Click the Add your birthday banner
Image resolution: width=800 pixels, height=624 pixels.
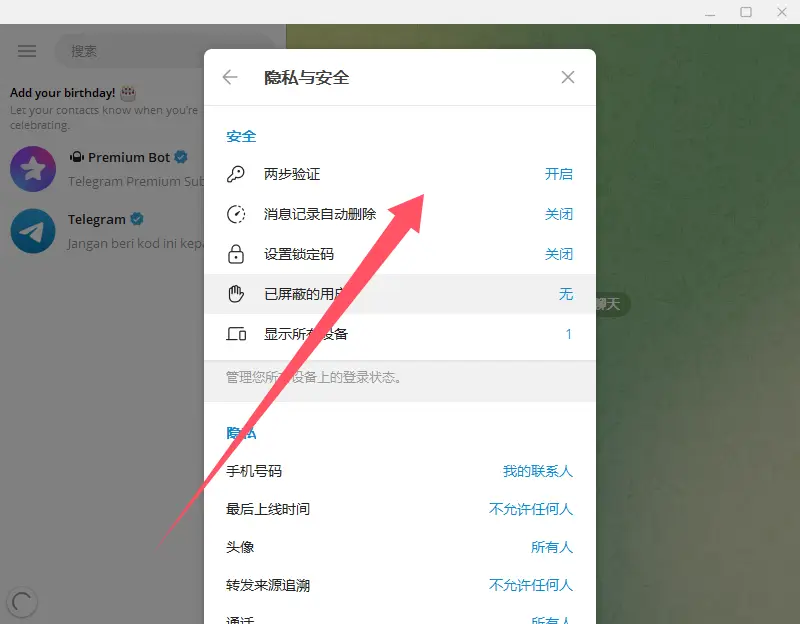pyautogui.click(x=100, y=108)
